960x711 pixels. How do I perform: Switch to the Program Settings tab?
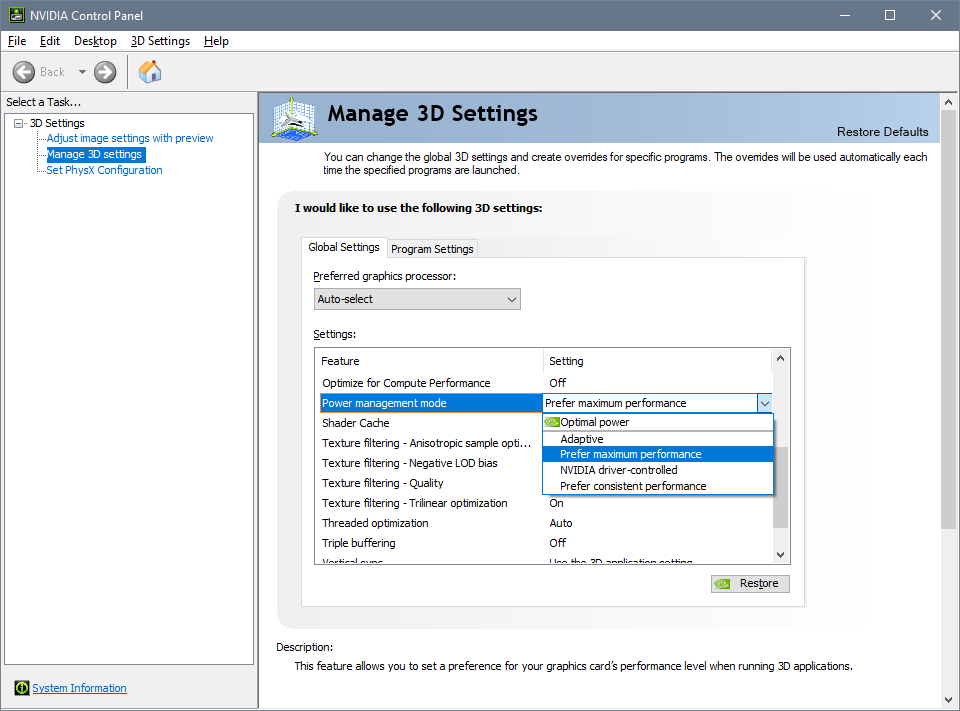[x=432, y=249]
